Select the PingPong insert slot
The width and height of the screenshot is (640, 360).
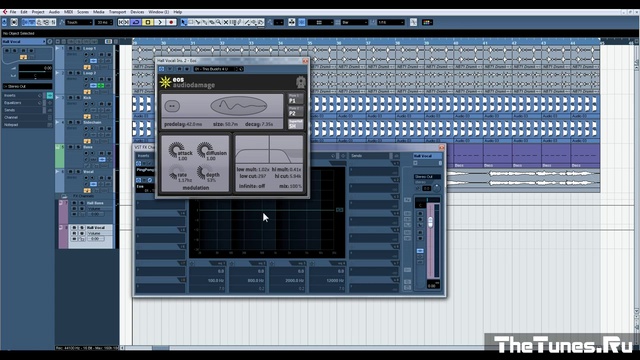coord(145,170)
